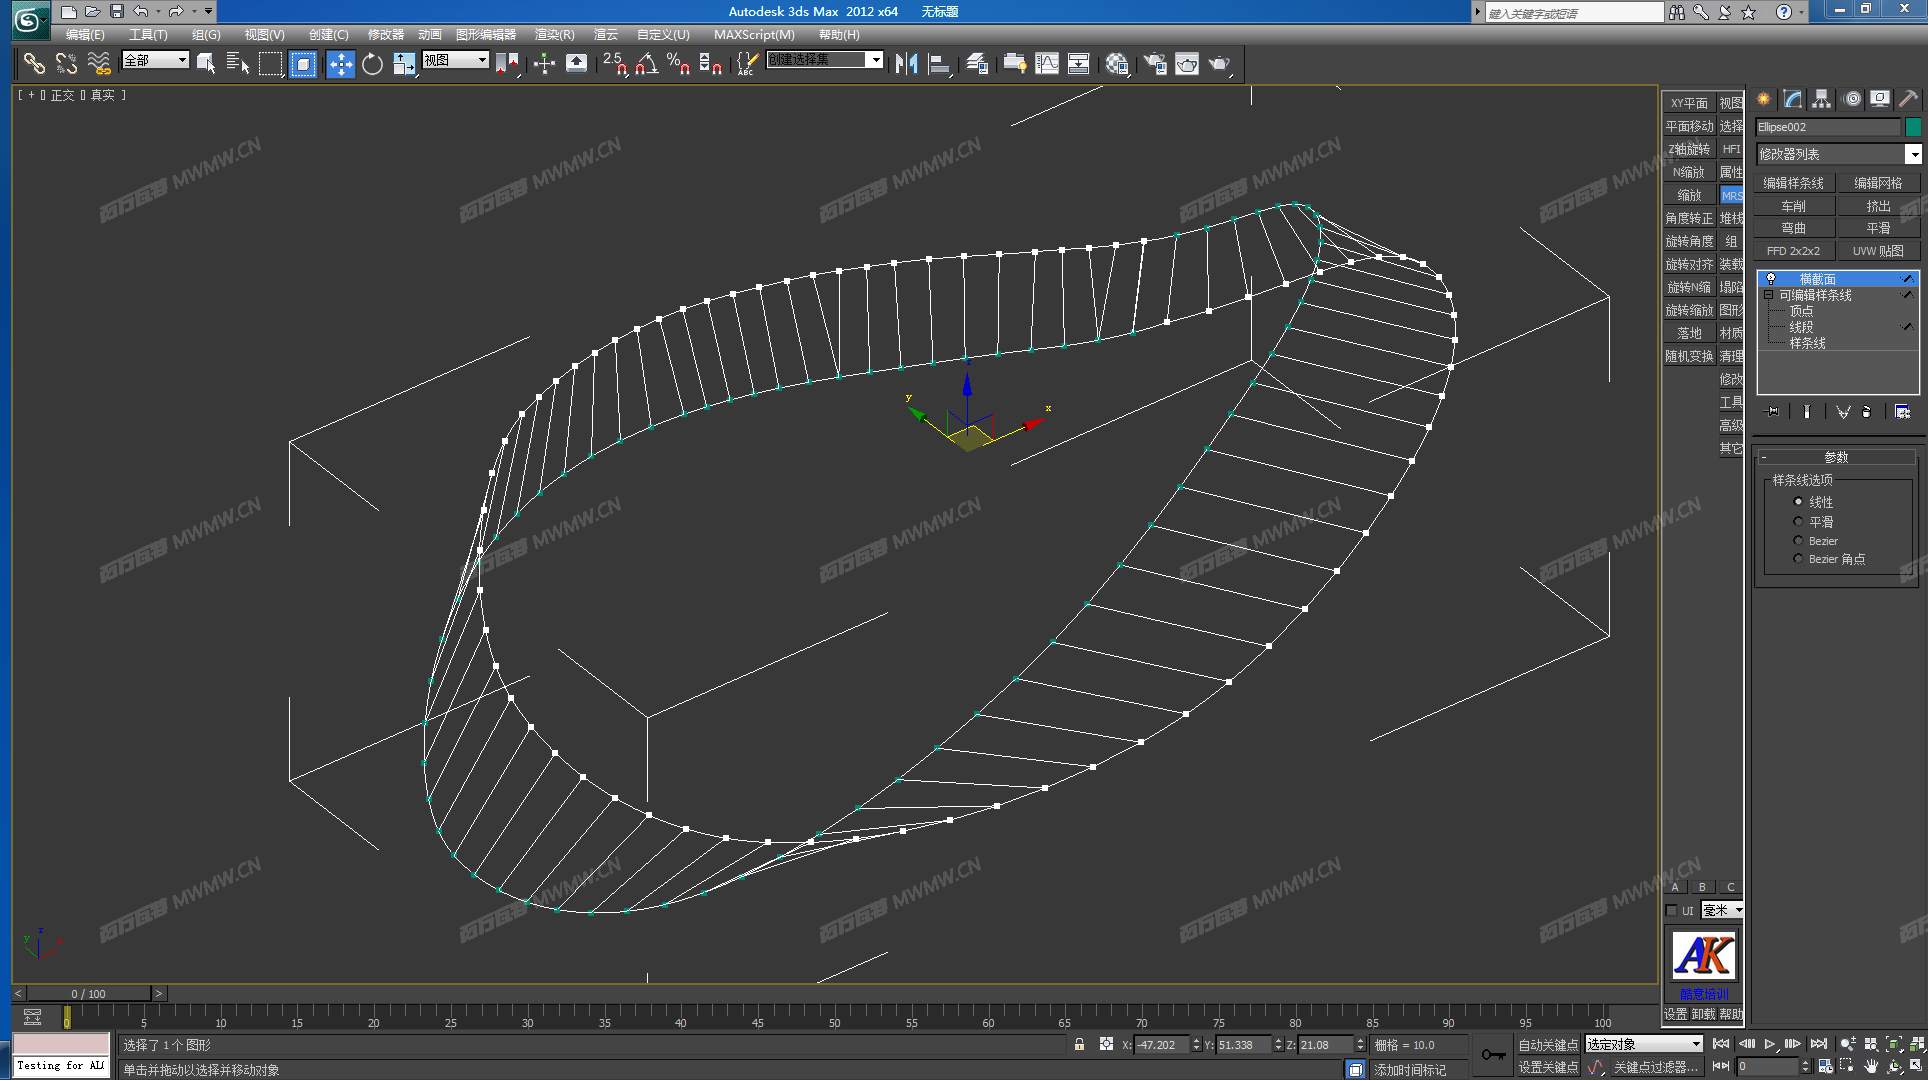Open the 帮助(H) menu
This screenshot has height=1080, width=1928.
coord(839,34)
